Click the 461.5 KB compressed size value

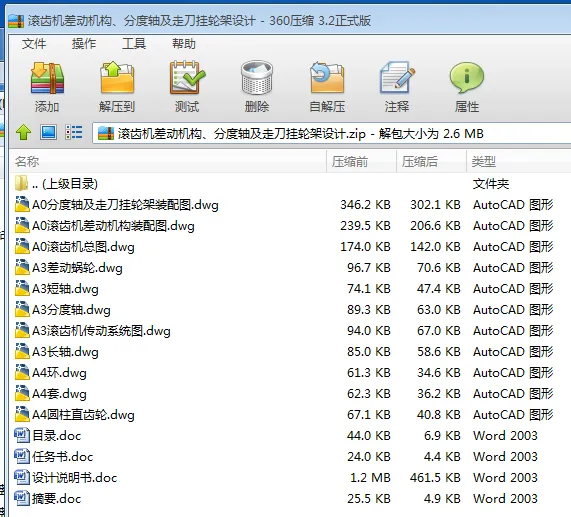pyautogui.click(x=435, y=477)
